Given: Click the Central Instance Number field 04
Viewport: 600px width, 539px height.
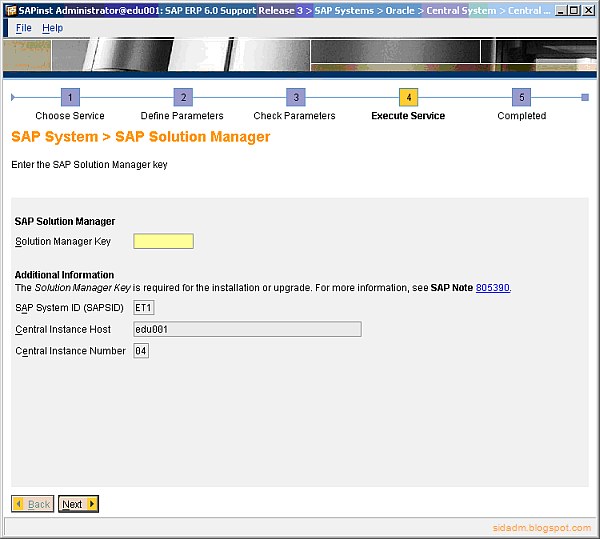Looking at the screenshot, I should coord(141,350).
